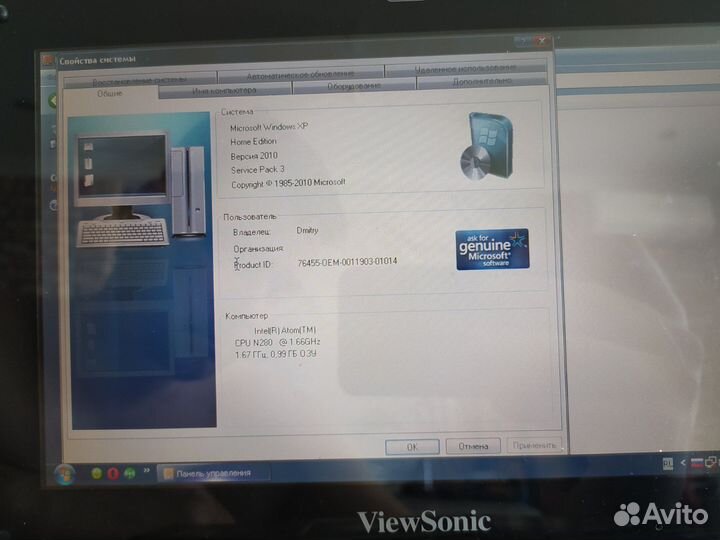720x540 pixels.
Task: Switch to Восстановление системы tab
Action: [x=139, y=80]
